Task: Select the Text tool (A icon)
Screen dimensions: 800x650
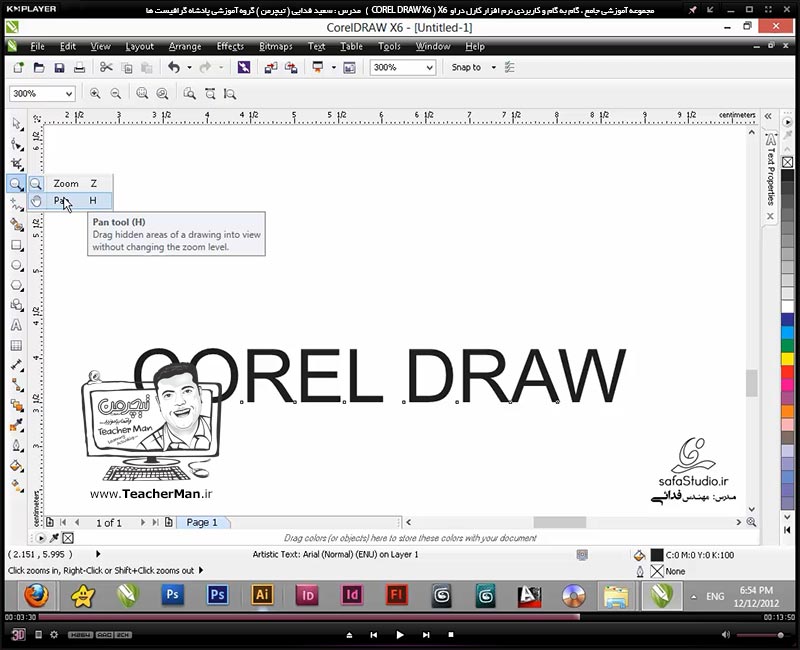Action: click(x=17, y=325)
